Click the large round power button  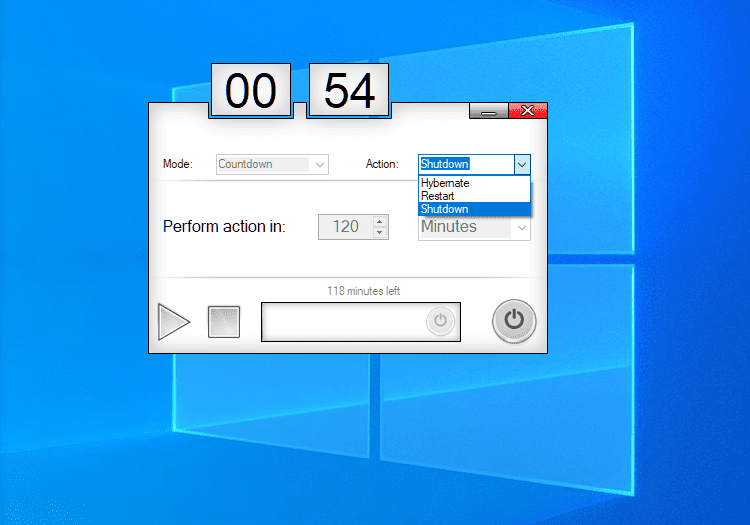pos(514,321)
